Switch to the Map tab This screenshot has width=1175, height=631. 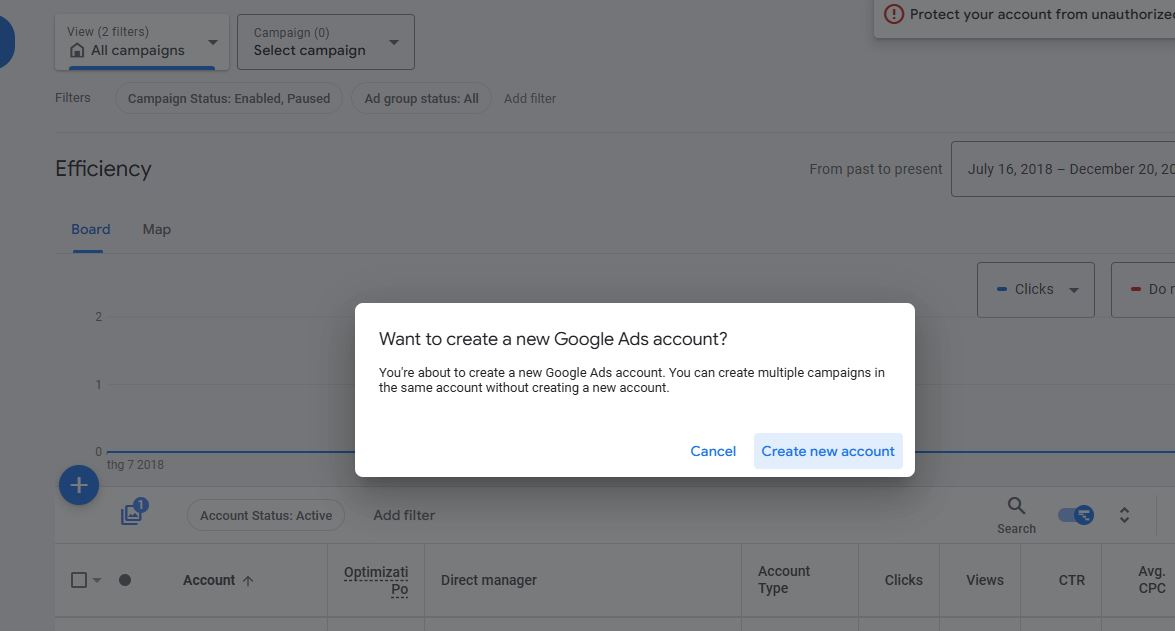[157, 229]
